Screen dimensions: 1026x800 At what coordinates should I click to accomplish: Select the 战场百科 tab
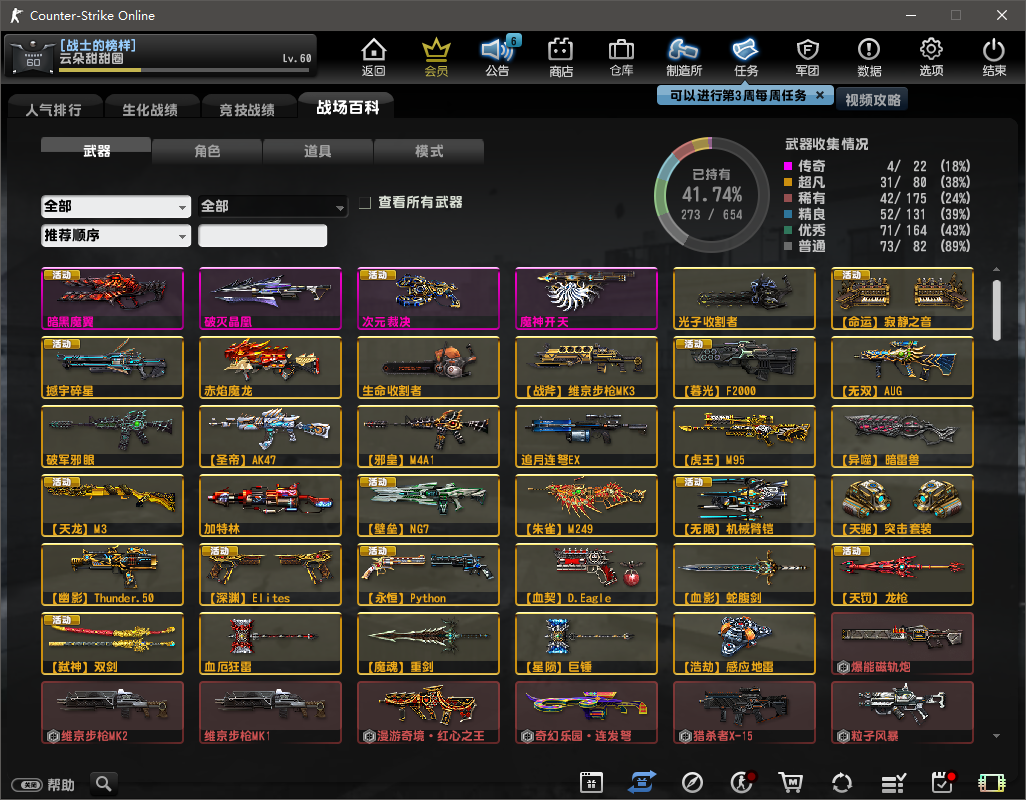click(347, 107)
